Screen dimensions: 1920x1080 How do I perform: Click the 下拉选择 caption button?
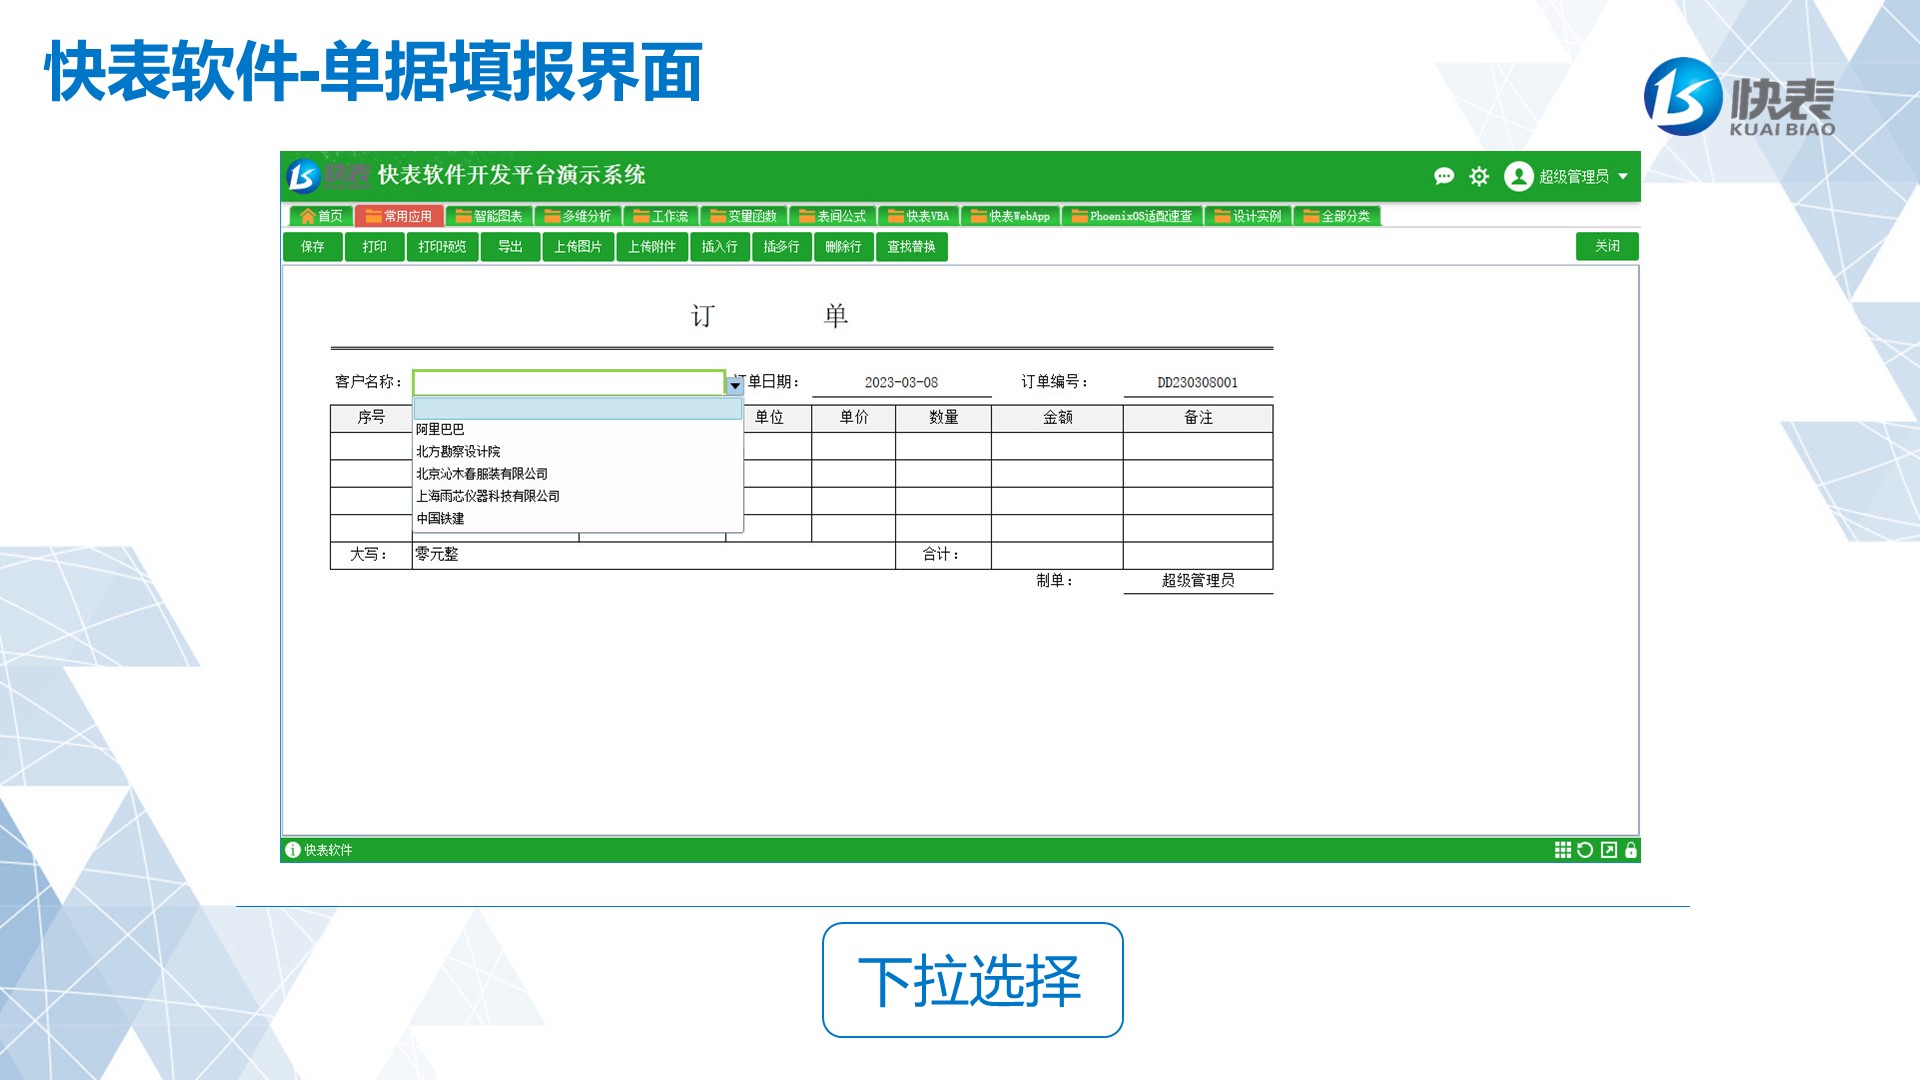click(972, 980)
